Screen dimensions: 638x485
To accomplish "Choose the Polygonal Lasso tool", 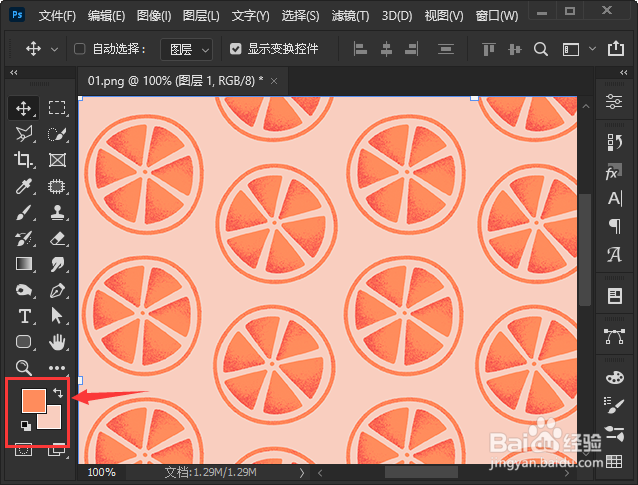I will point(23,134).
